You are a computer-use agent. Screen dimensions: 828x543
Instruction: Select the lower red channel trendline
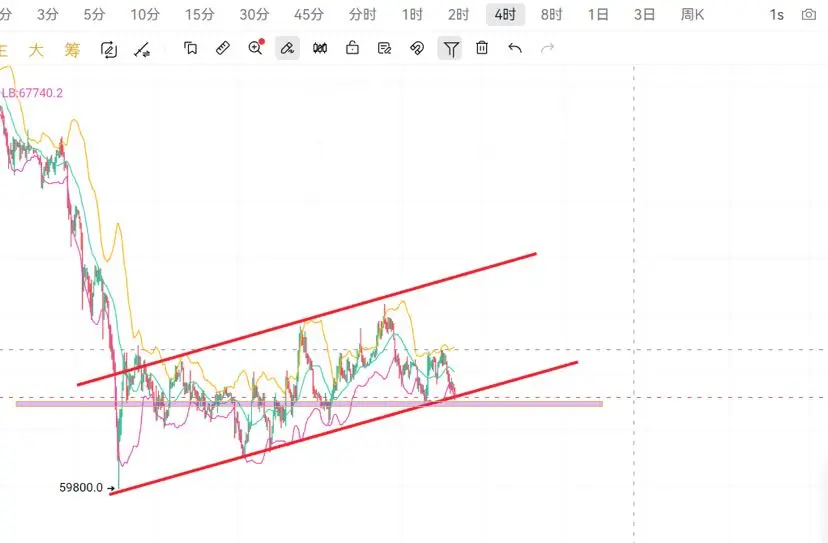(343, 428)
